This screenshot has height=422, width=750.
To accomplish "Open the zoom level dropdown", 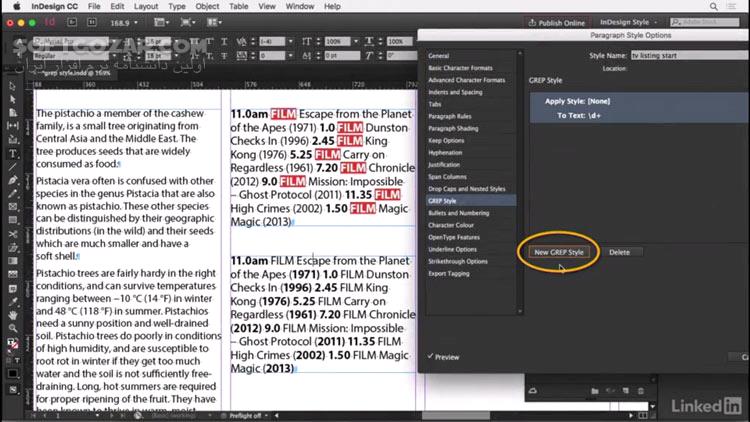I will pos(136,22).
